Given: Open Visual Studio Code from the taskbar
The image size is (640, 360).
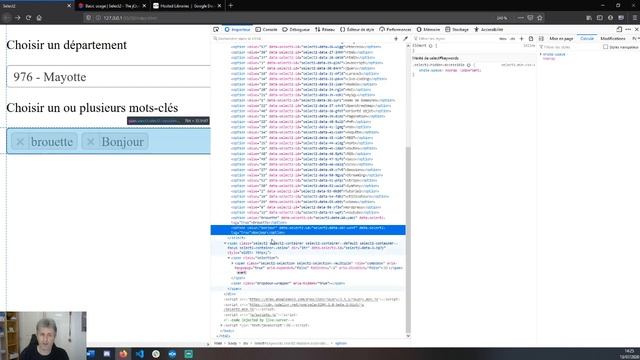Looking at the screenshot, I should click(x=140, y=354).
